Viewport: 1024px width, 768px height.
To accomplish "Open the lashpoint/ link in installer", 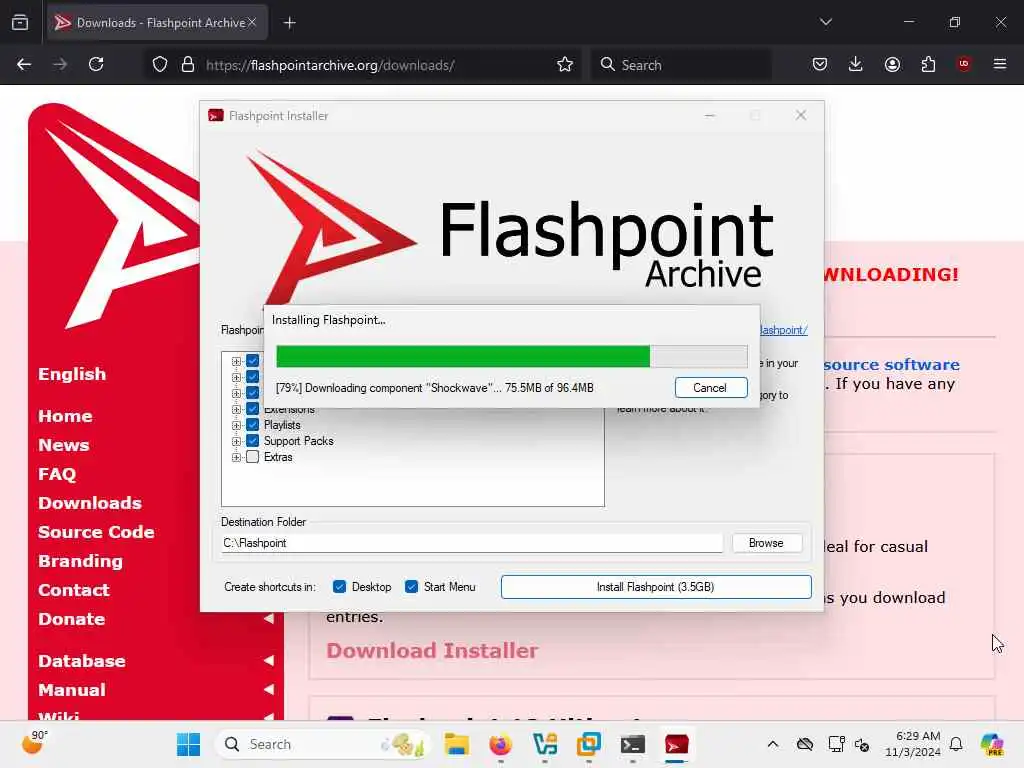I will click(784, 330).
